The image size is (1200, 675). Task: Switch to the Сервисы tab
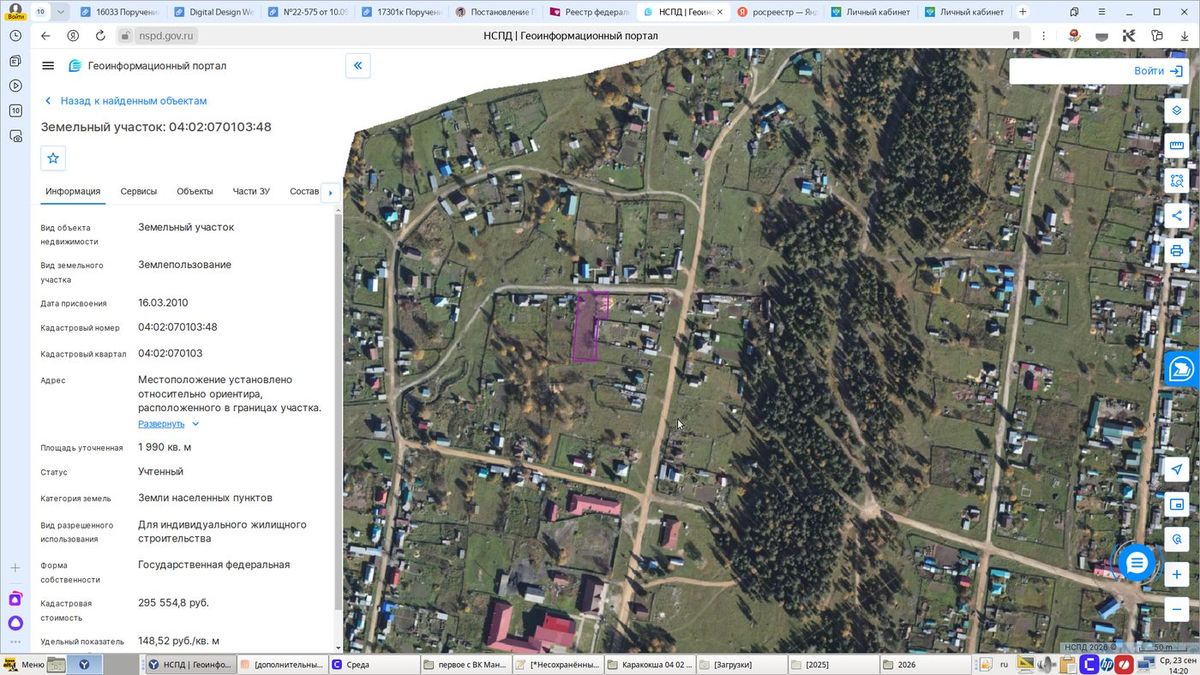138,191
